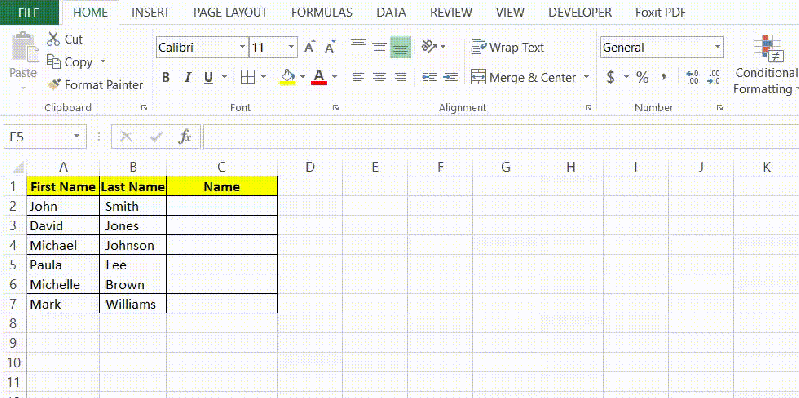Increase indent icon
799x398 pixels.
point(450,77)
